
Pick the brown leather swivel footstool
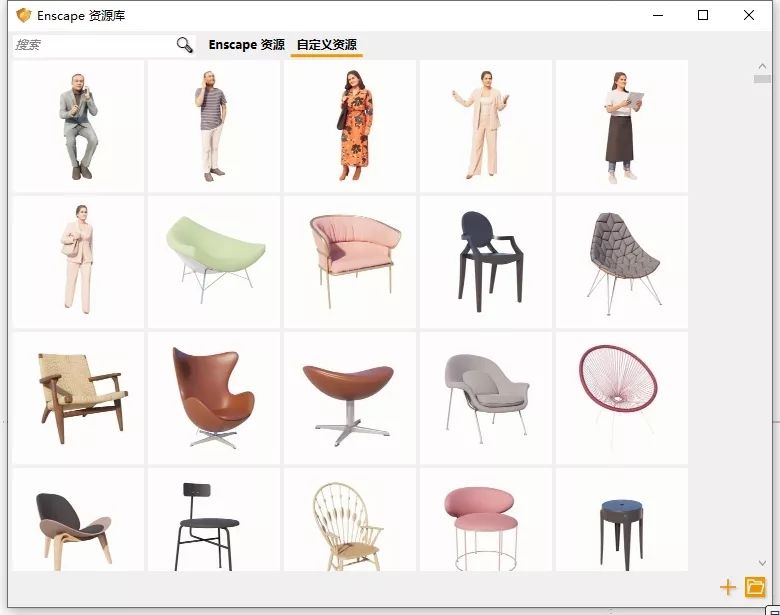click(x=350, y=398)
